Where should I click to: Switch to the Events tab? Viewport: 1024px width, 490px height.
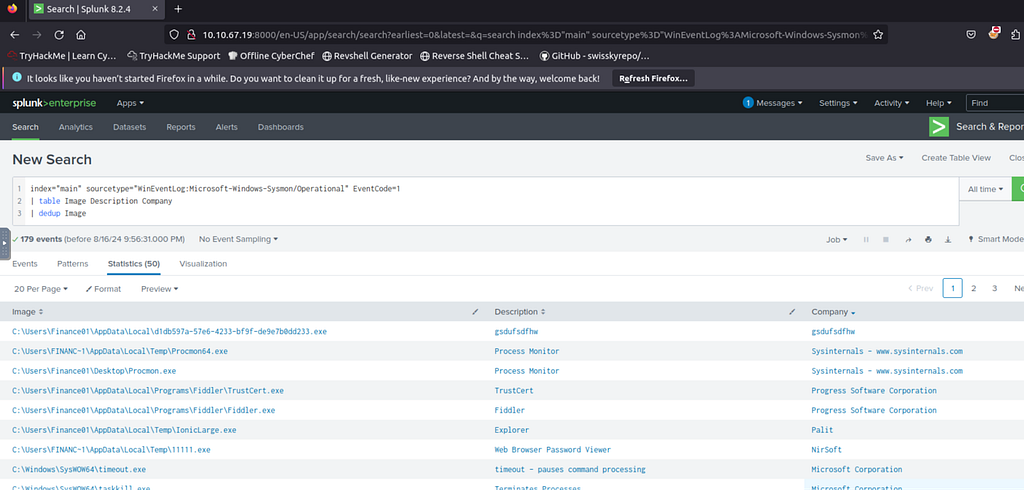pos(25,264)
